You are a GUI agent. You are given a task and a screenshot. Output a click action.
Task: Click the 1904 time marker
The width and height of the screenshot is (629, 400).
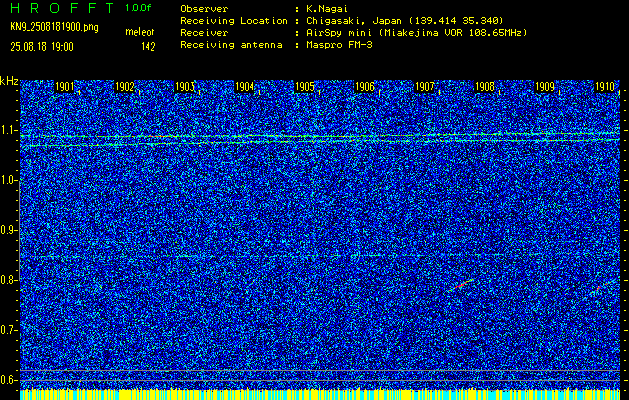[x=244, y=87]
